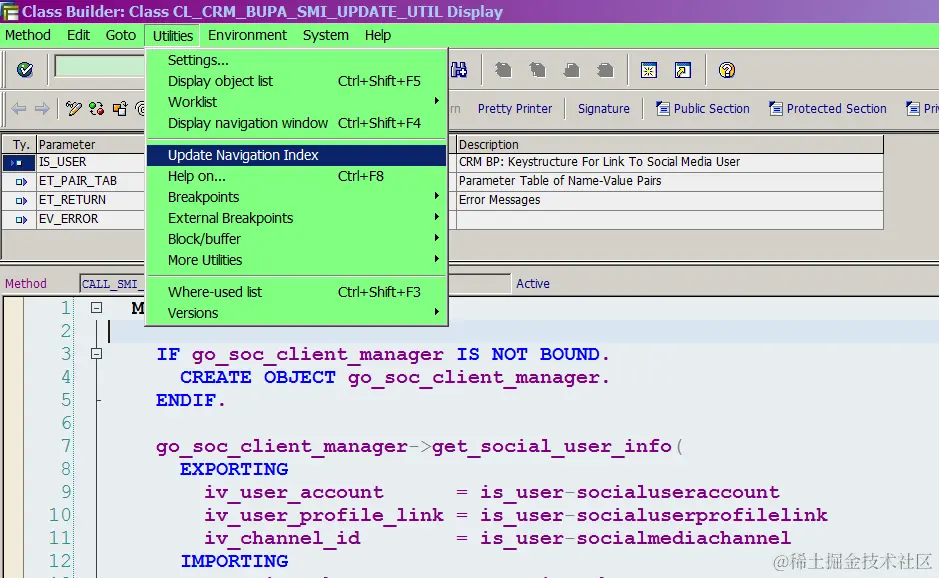Click exporting type icon for EV_ERROR

tap(21, 220)
